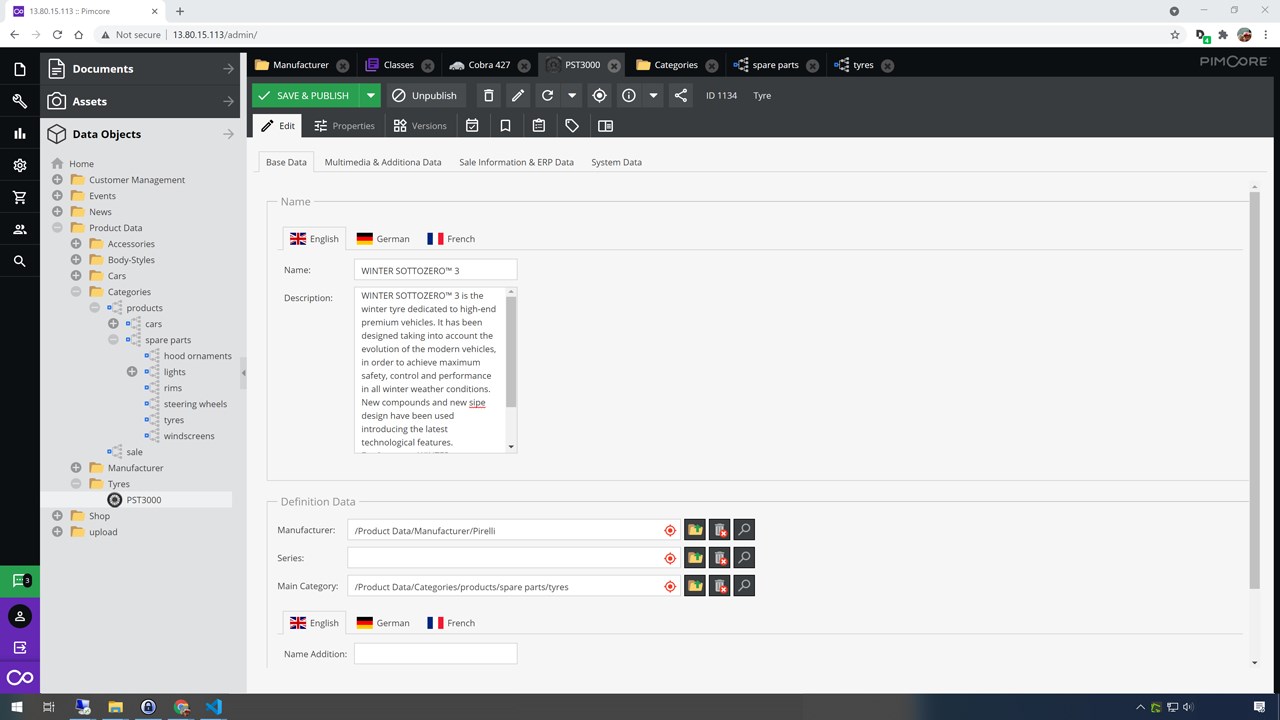This screenshot has width=1280, height=720.
Task: Open the System Data tab
Action: [616, 162]
